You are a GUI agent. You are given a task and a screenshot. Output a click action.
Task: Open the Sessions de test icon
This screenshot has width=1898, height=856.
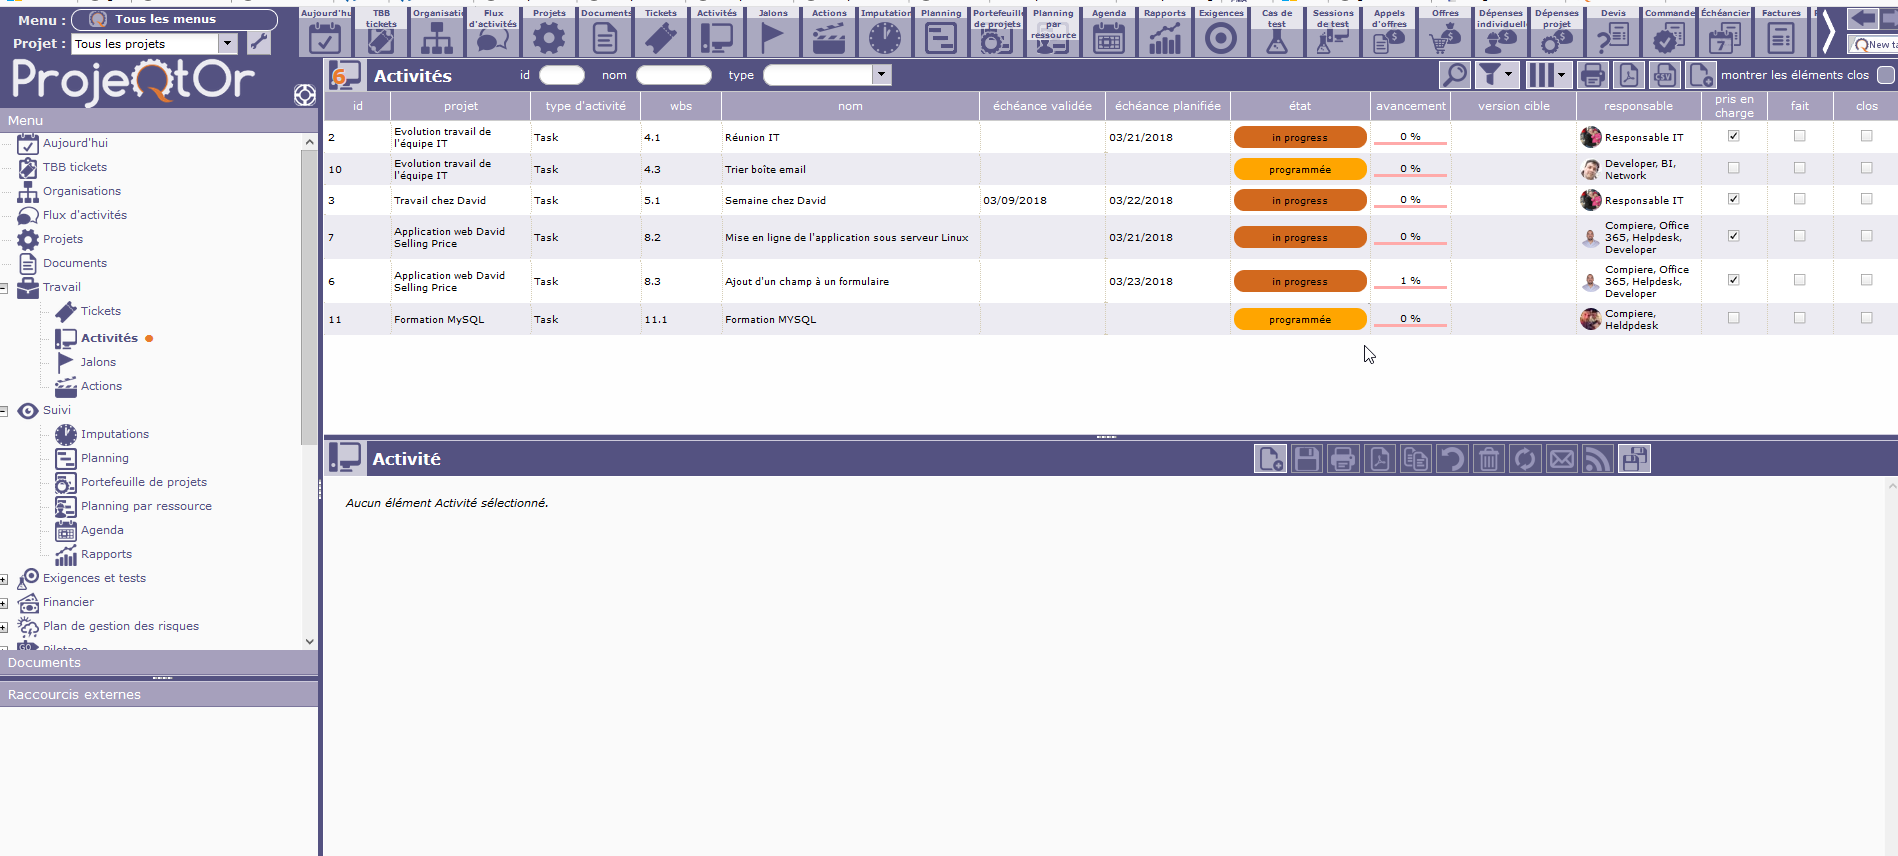1333,32
